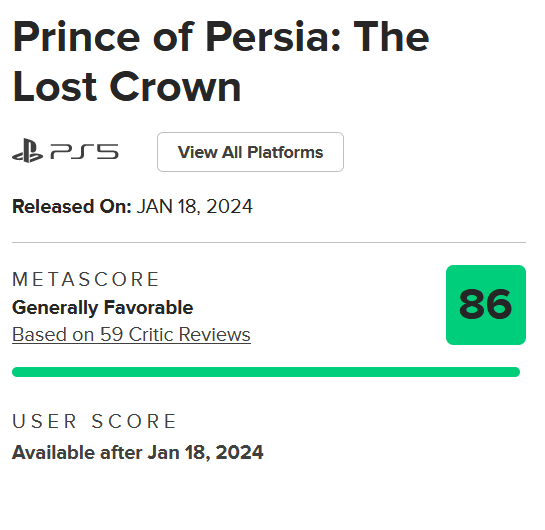This screenshot has height=530, width=545.
Task: Click the green Metascore distribution bar
Action: tap(266, 372)
